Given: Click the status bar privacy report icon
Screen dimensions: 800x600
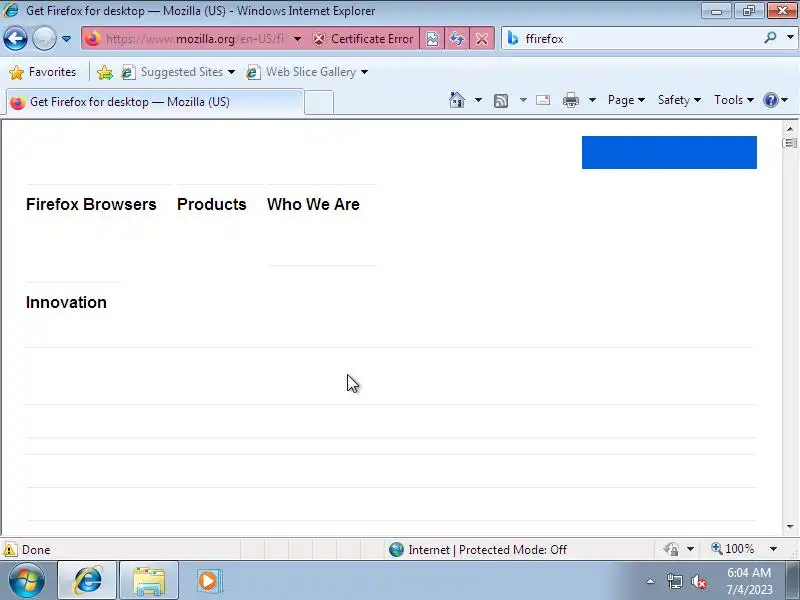Looking at the screenshot, I should [671, 549].
